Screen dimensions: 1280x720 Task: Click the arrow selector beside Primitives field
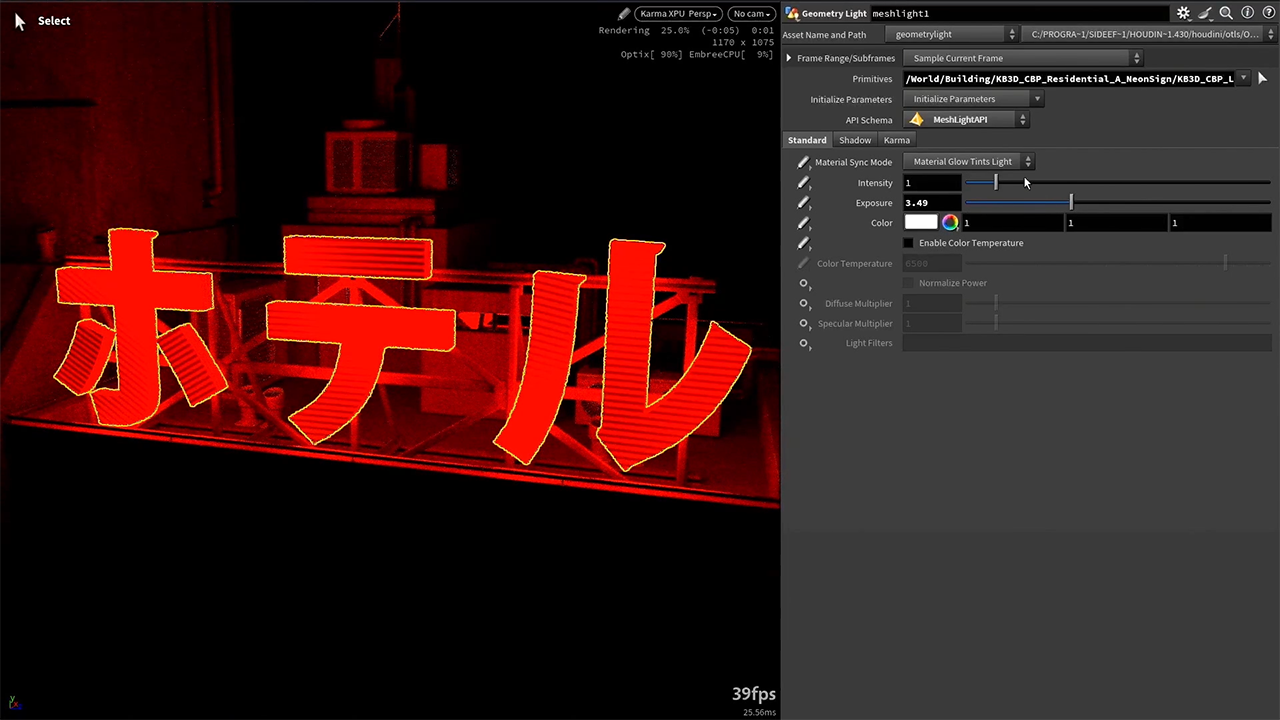1262,78
